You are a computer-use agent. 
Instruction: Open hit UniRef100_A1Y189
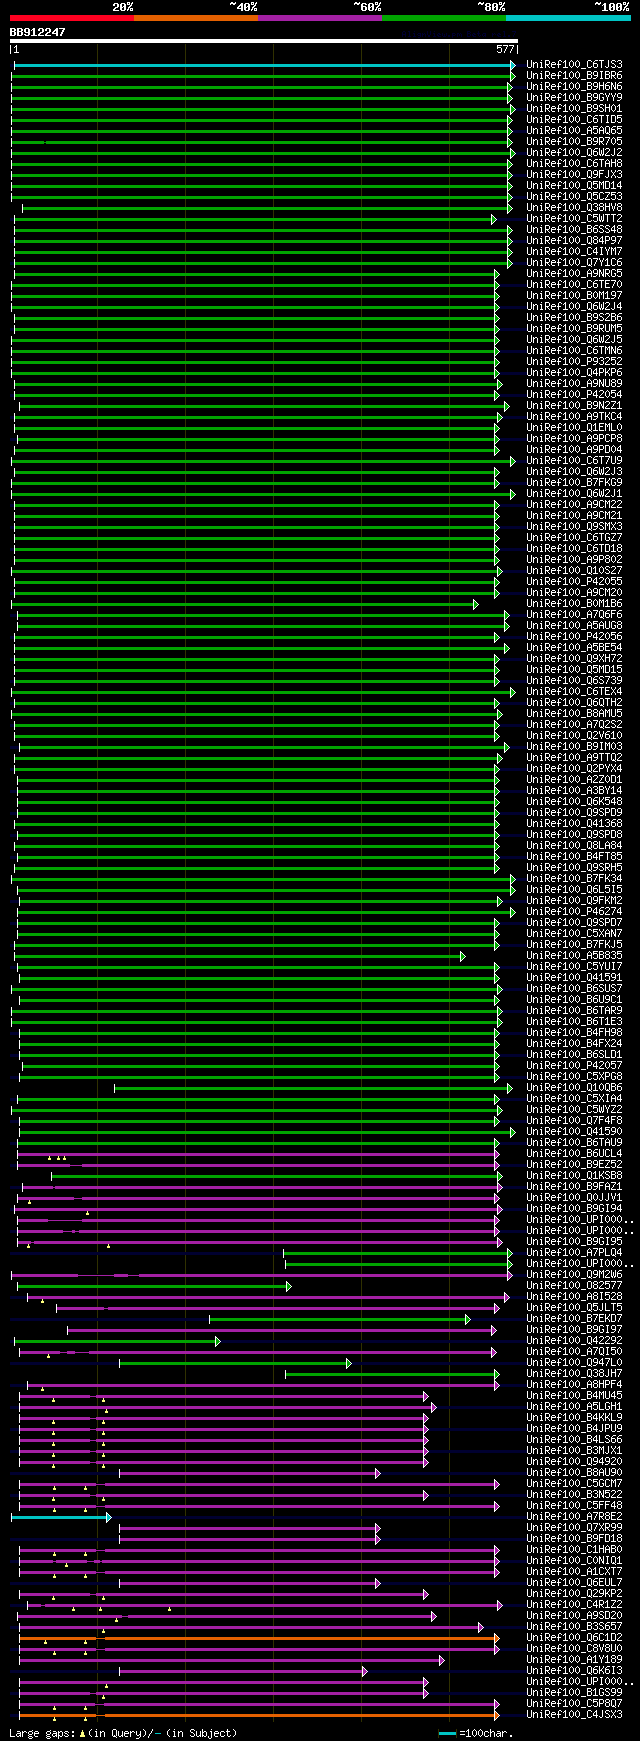574,1660
